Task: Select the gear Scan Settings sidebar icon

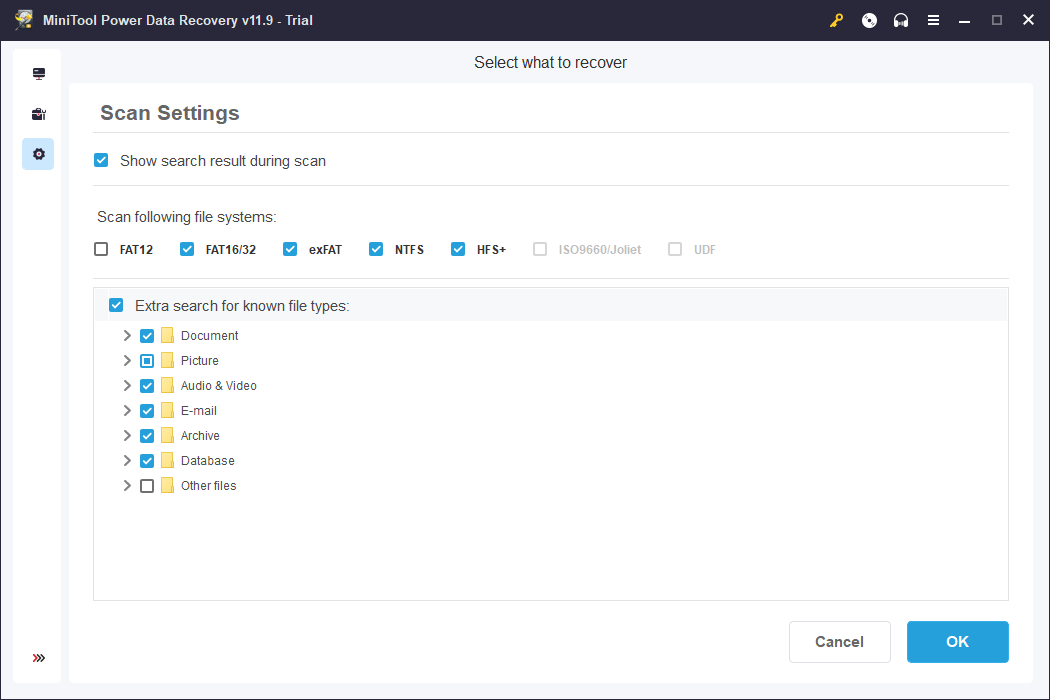Action: coord(39,154)
